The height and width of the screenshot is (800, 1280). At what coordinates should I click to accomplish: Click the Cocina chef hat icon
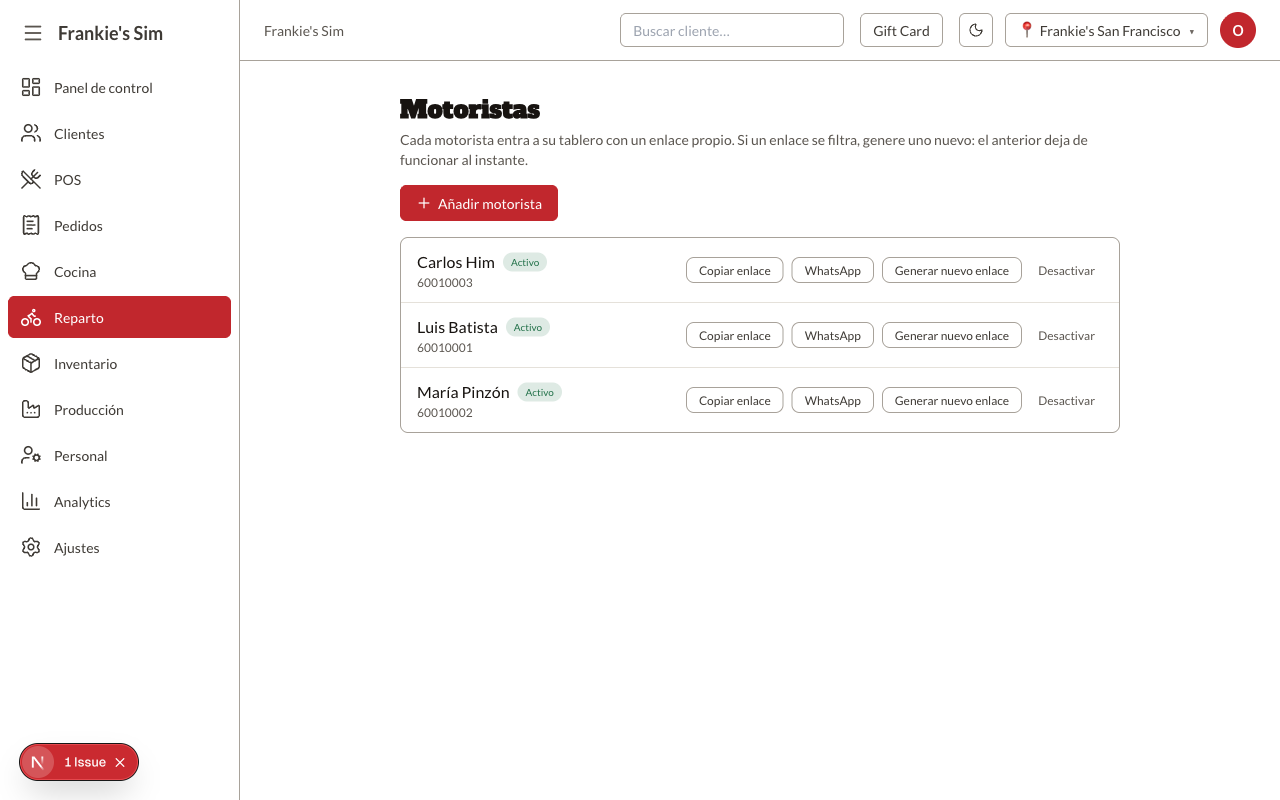[31, 271]
